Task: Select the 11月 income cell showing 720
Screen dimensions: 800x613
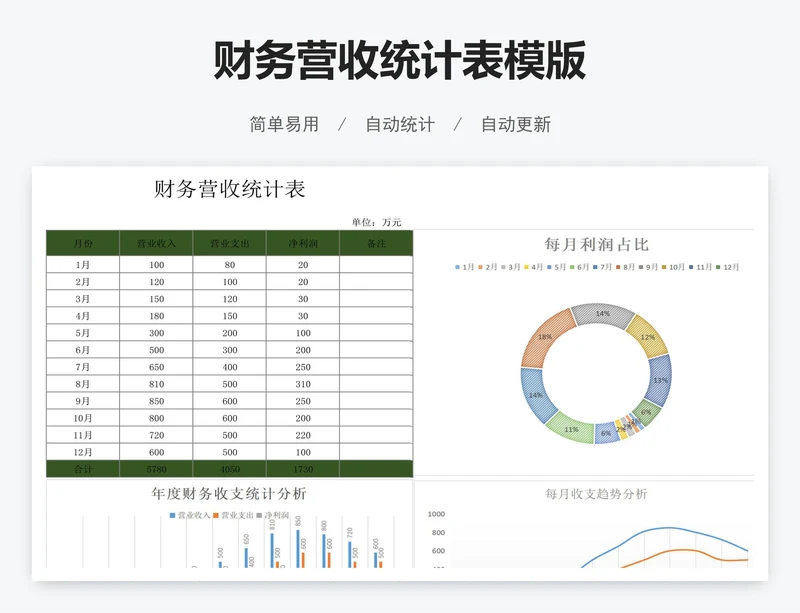Action: coord(156,435)
